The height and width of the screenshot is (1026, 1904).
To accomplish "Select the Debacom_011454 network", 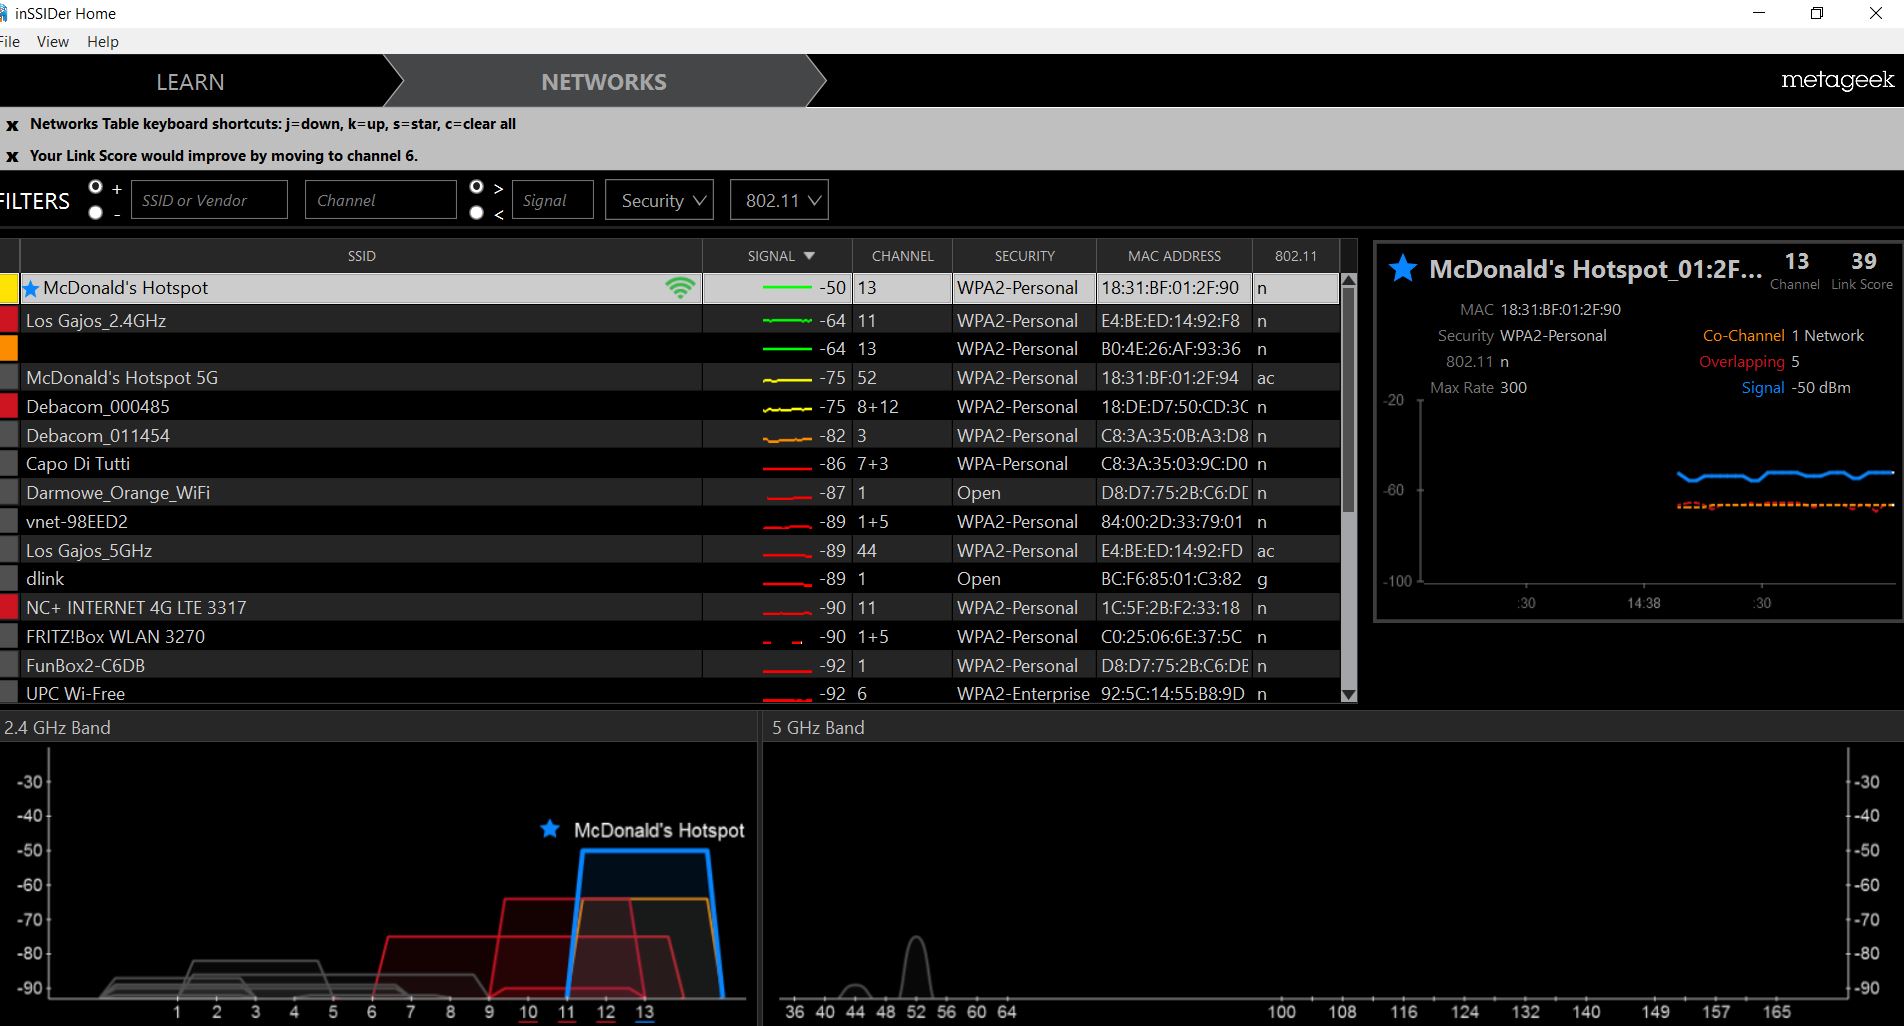I will coord(670,435).
